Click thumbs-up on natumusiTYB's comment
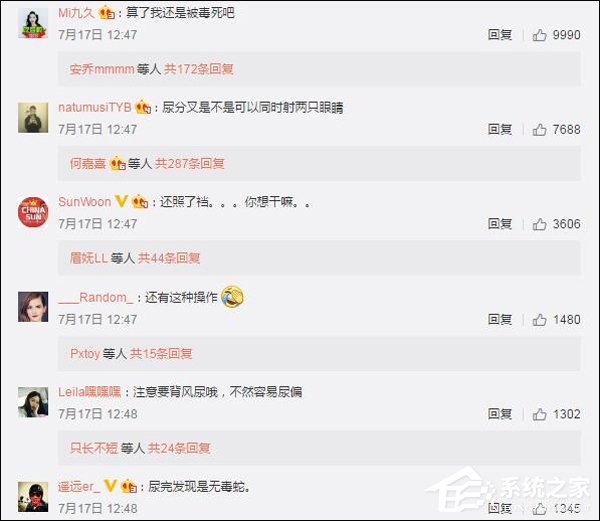600x521 pixels. [x=539, y=130]
